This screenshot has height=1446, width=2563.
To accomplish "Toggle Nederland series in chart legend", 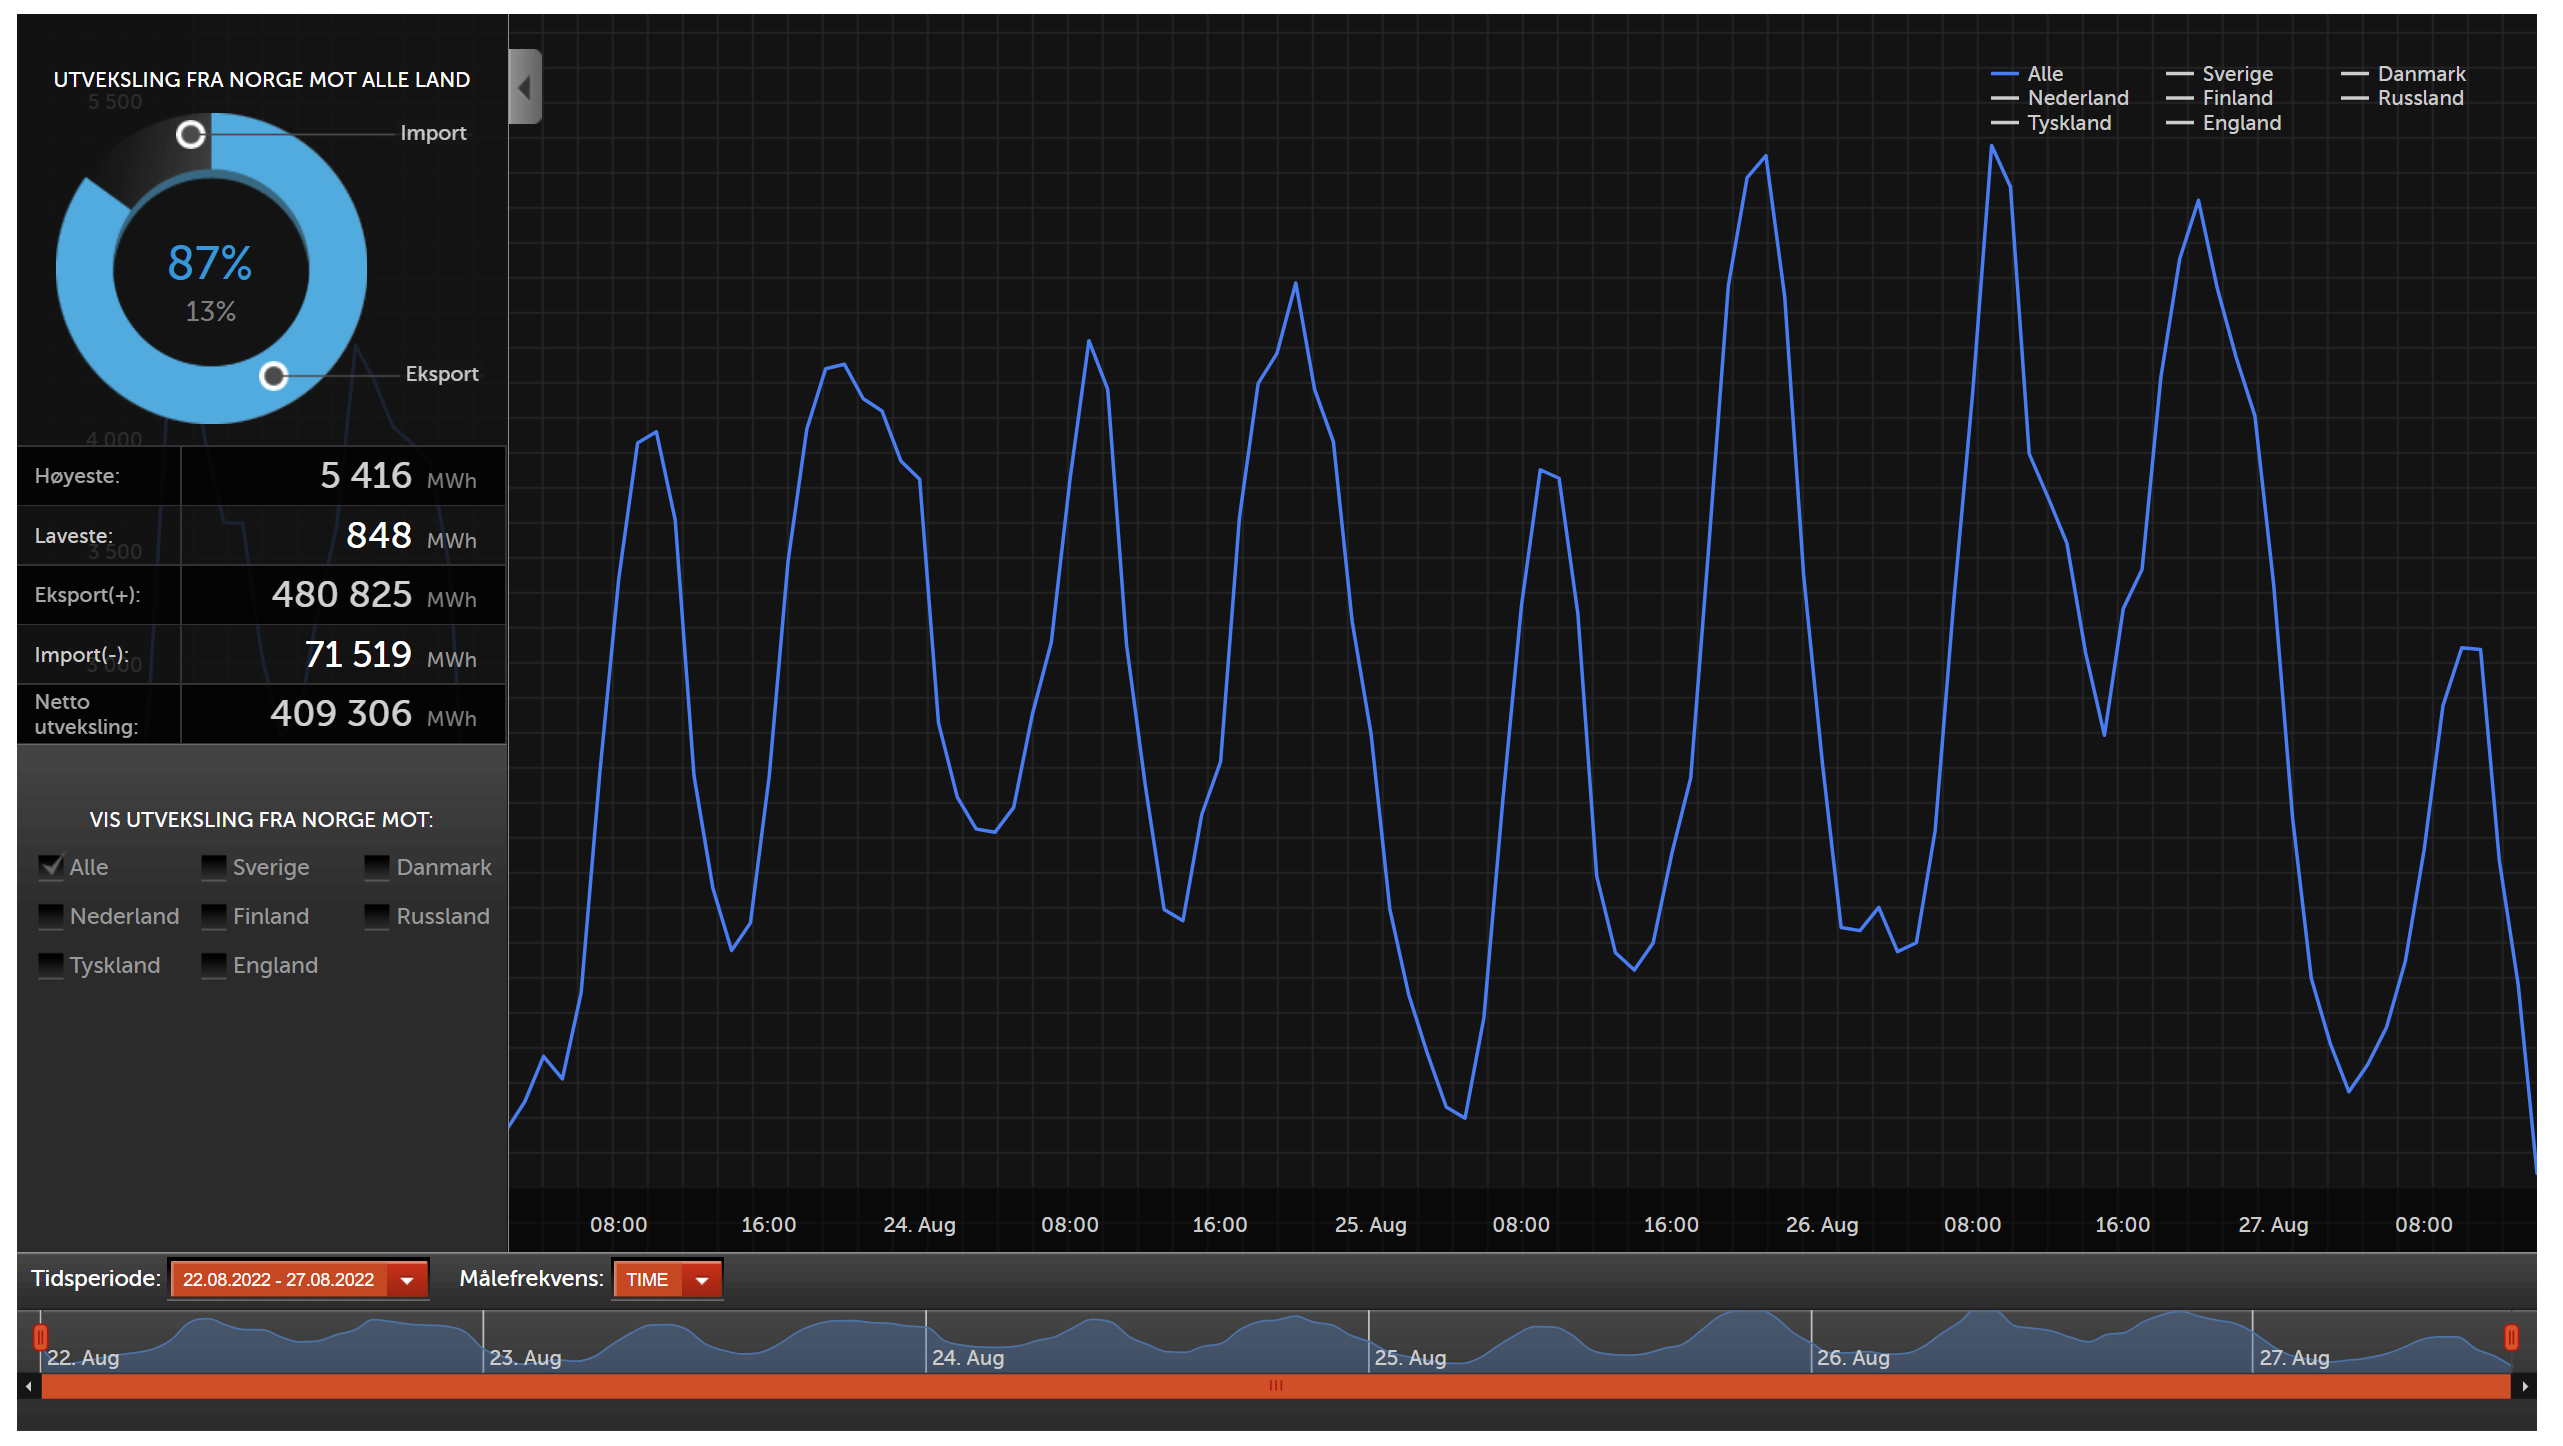I will click(2060, 98).
